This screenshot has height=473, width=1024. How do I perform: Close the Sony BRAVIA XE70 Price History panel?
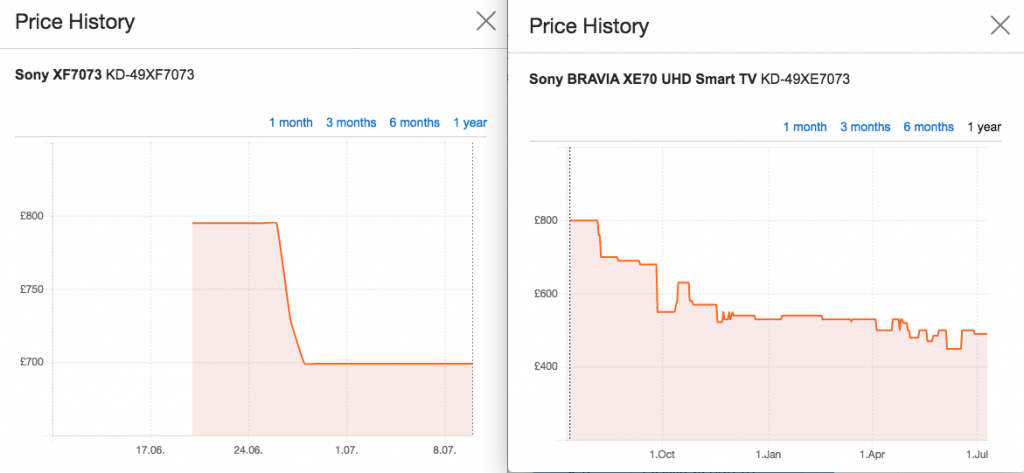tap(1000, 26)
